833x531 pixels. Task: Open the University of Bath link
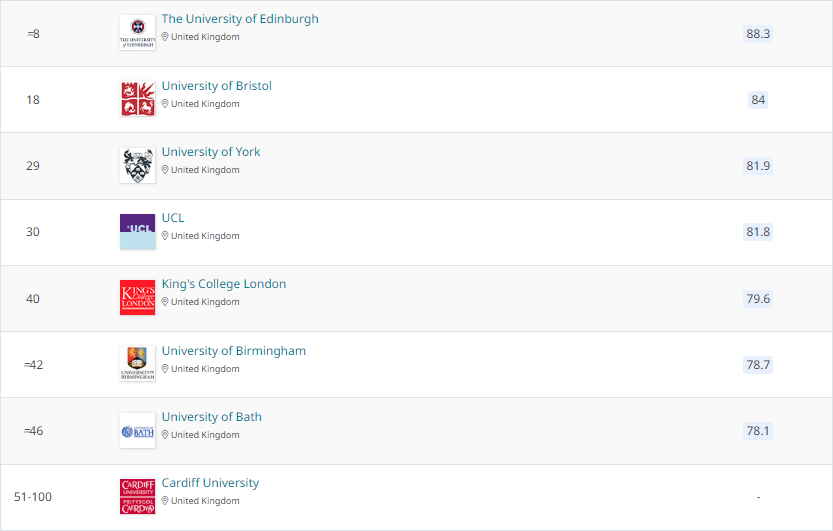click(x=211, y=417)
